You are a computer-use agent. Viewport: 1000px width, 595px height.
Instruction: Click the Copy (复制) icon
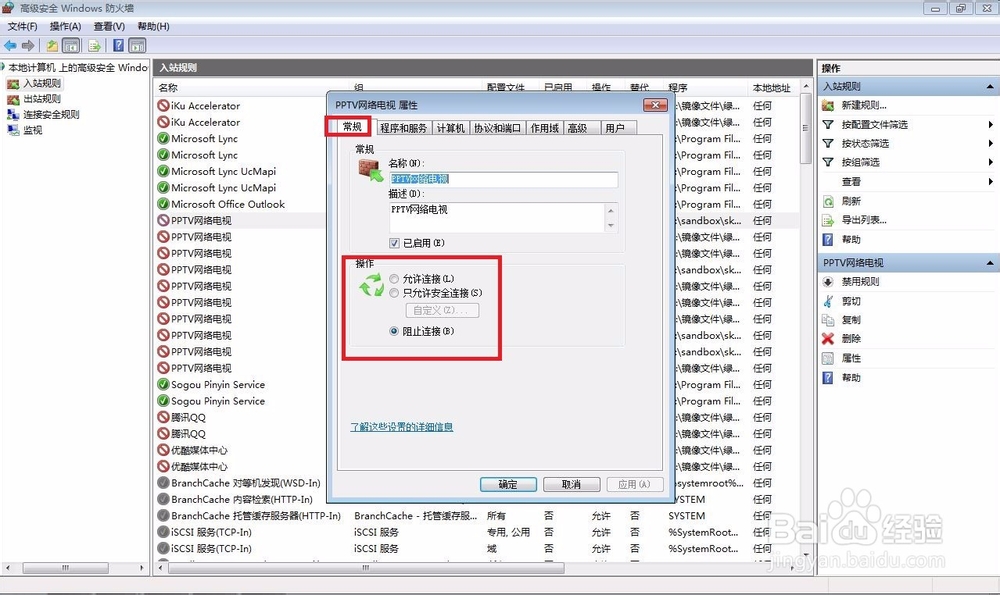pos(828,320)
